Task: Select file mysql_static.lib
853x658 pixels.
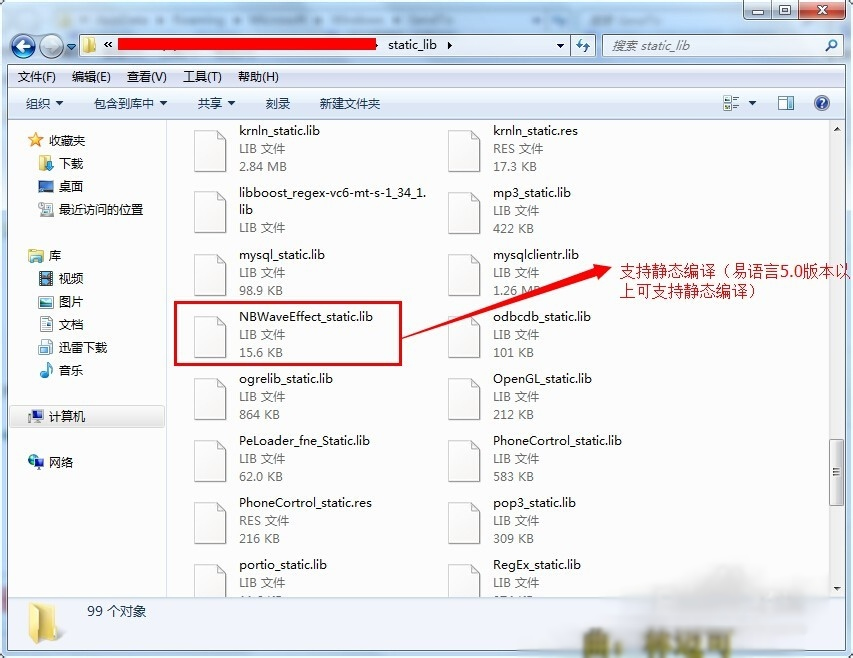Action: 281,254
